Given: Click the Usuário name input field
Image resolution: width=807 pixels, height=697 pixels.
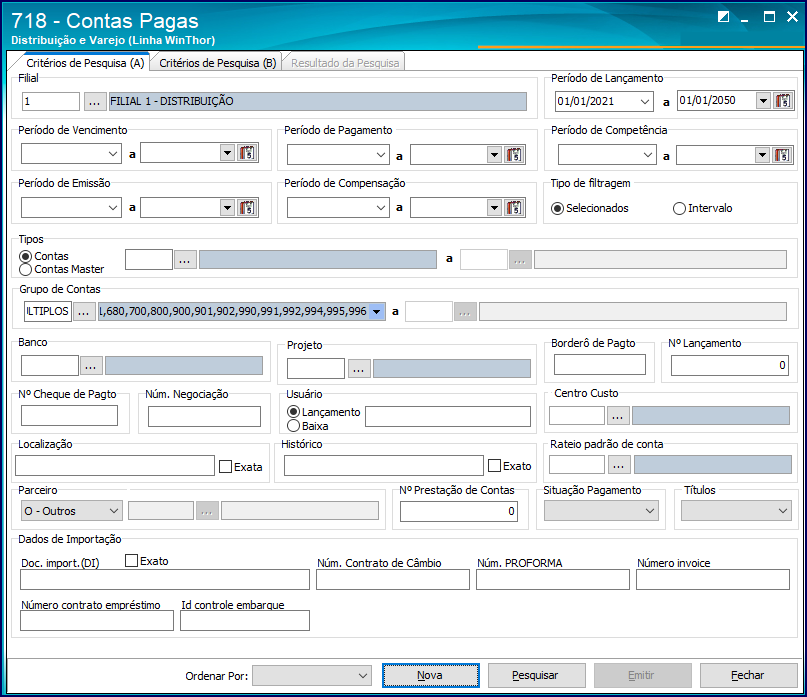Looking at the screenshot, I should point(448,416).
